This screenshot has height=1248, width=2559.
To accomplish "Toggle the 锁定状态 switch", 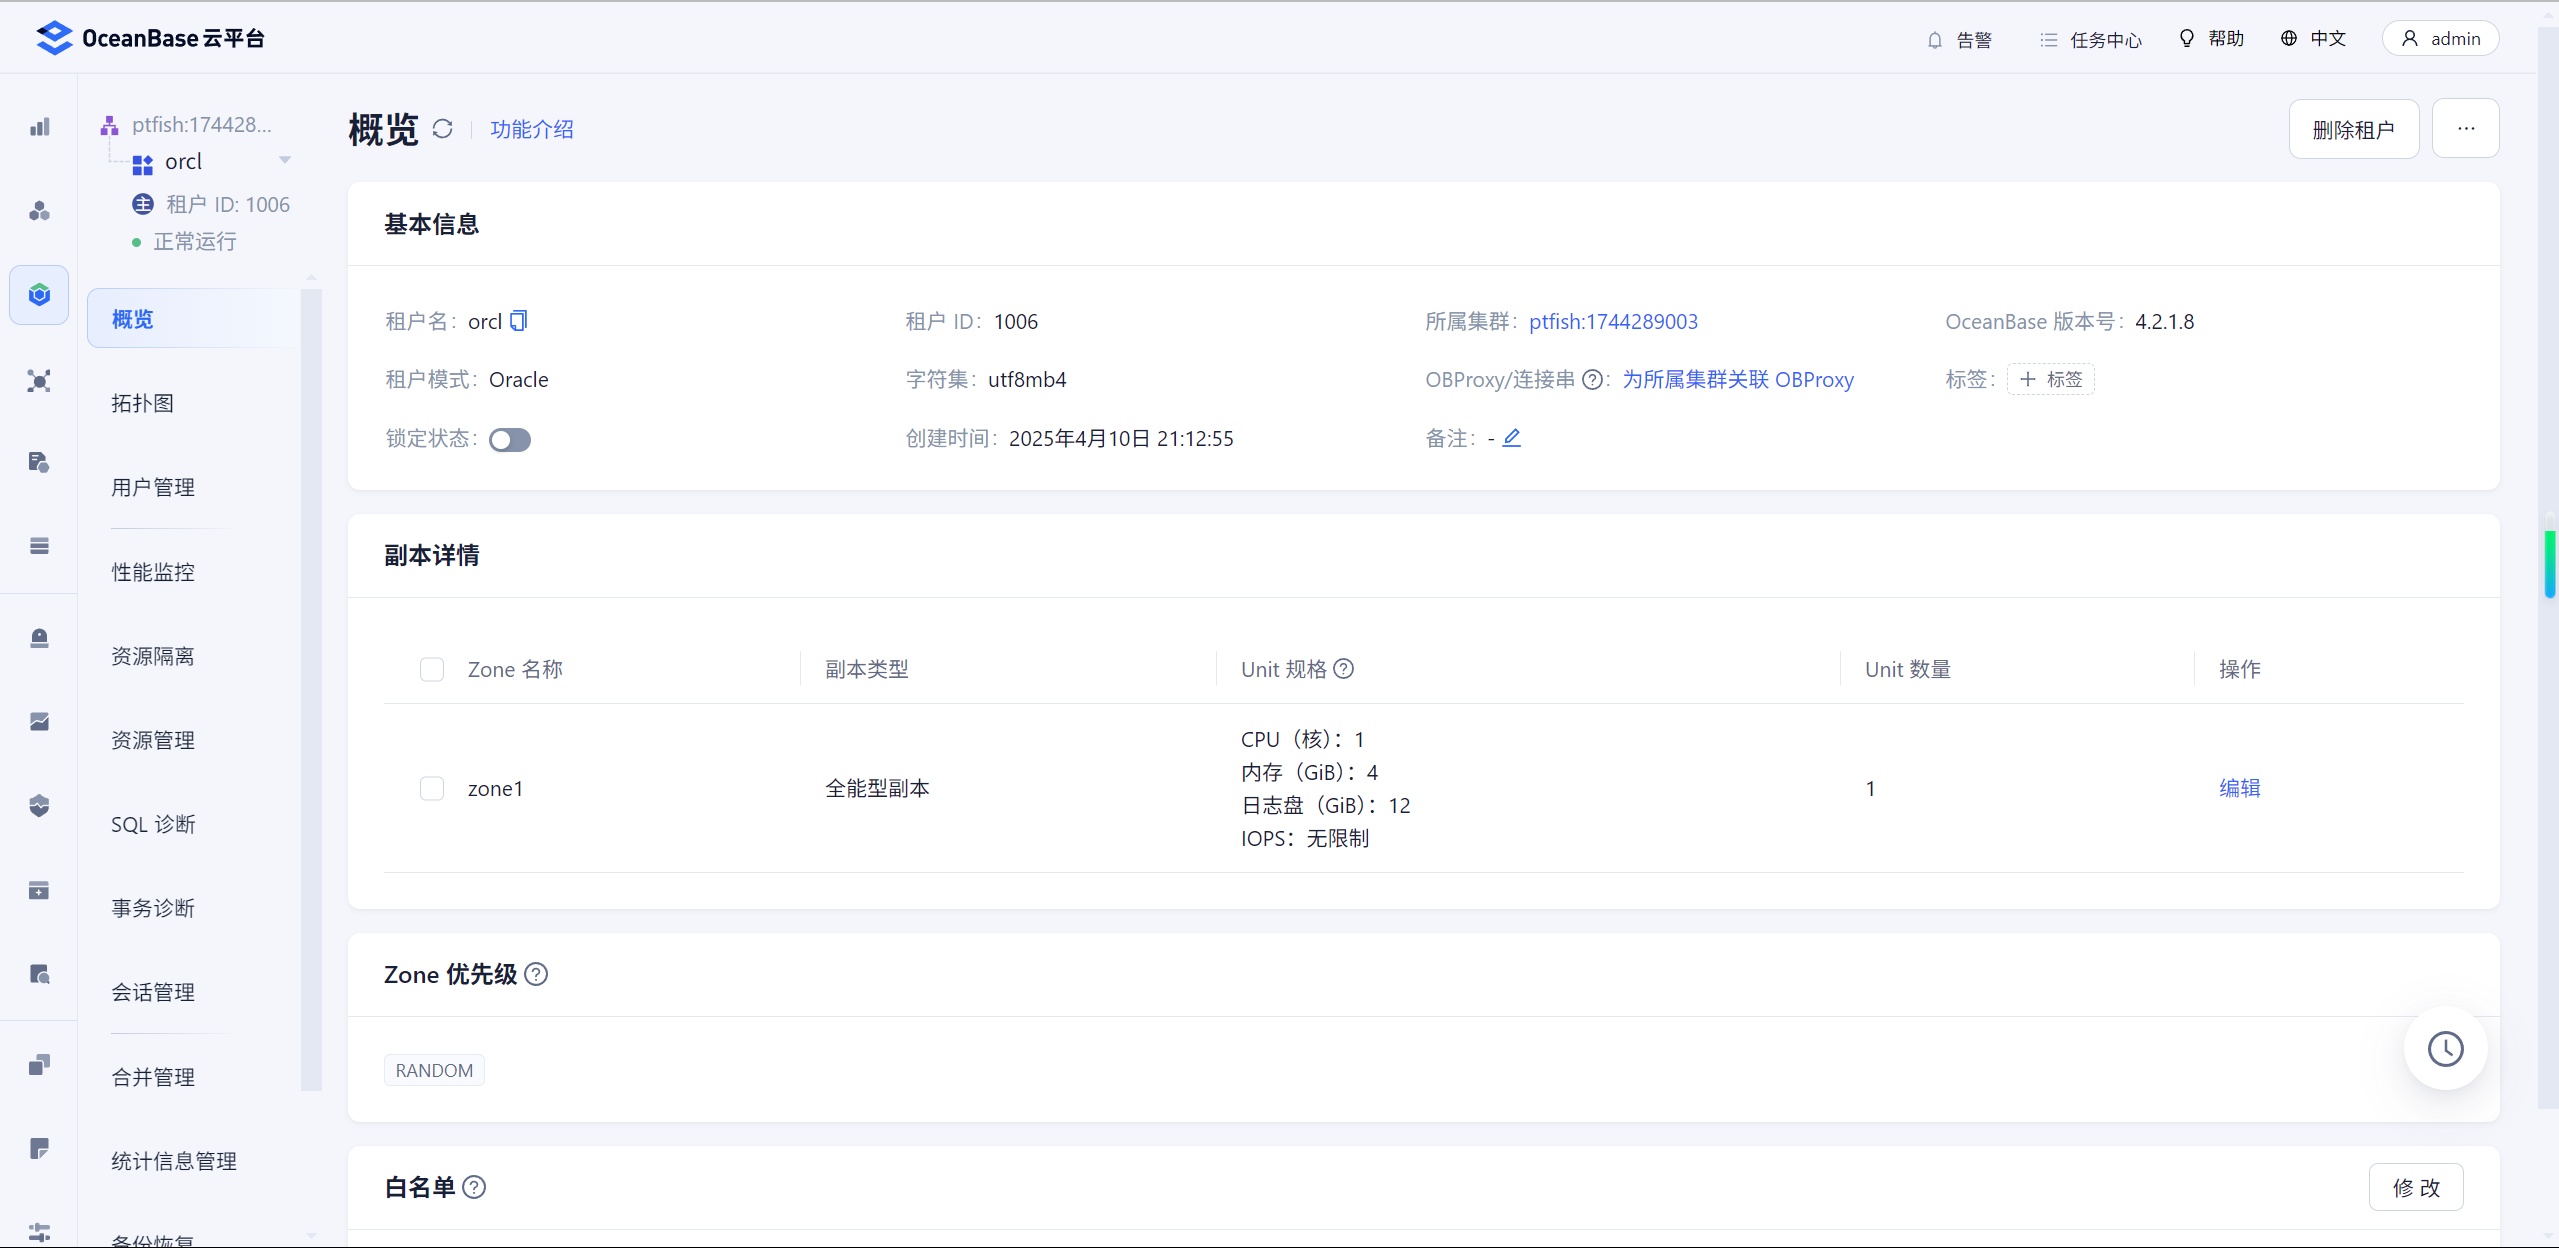I will [x=510, y=440].
